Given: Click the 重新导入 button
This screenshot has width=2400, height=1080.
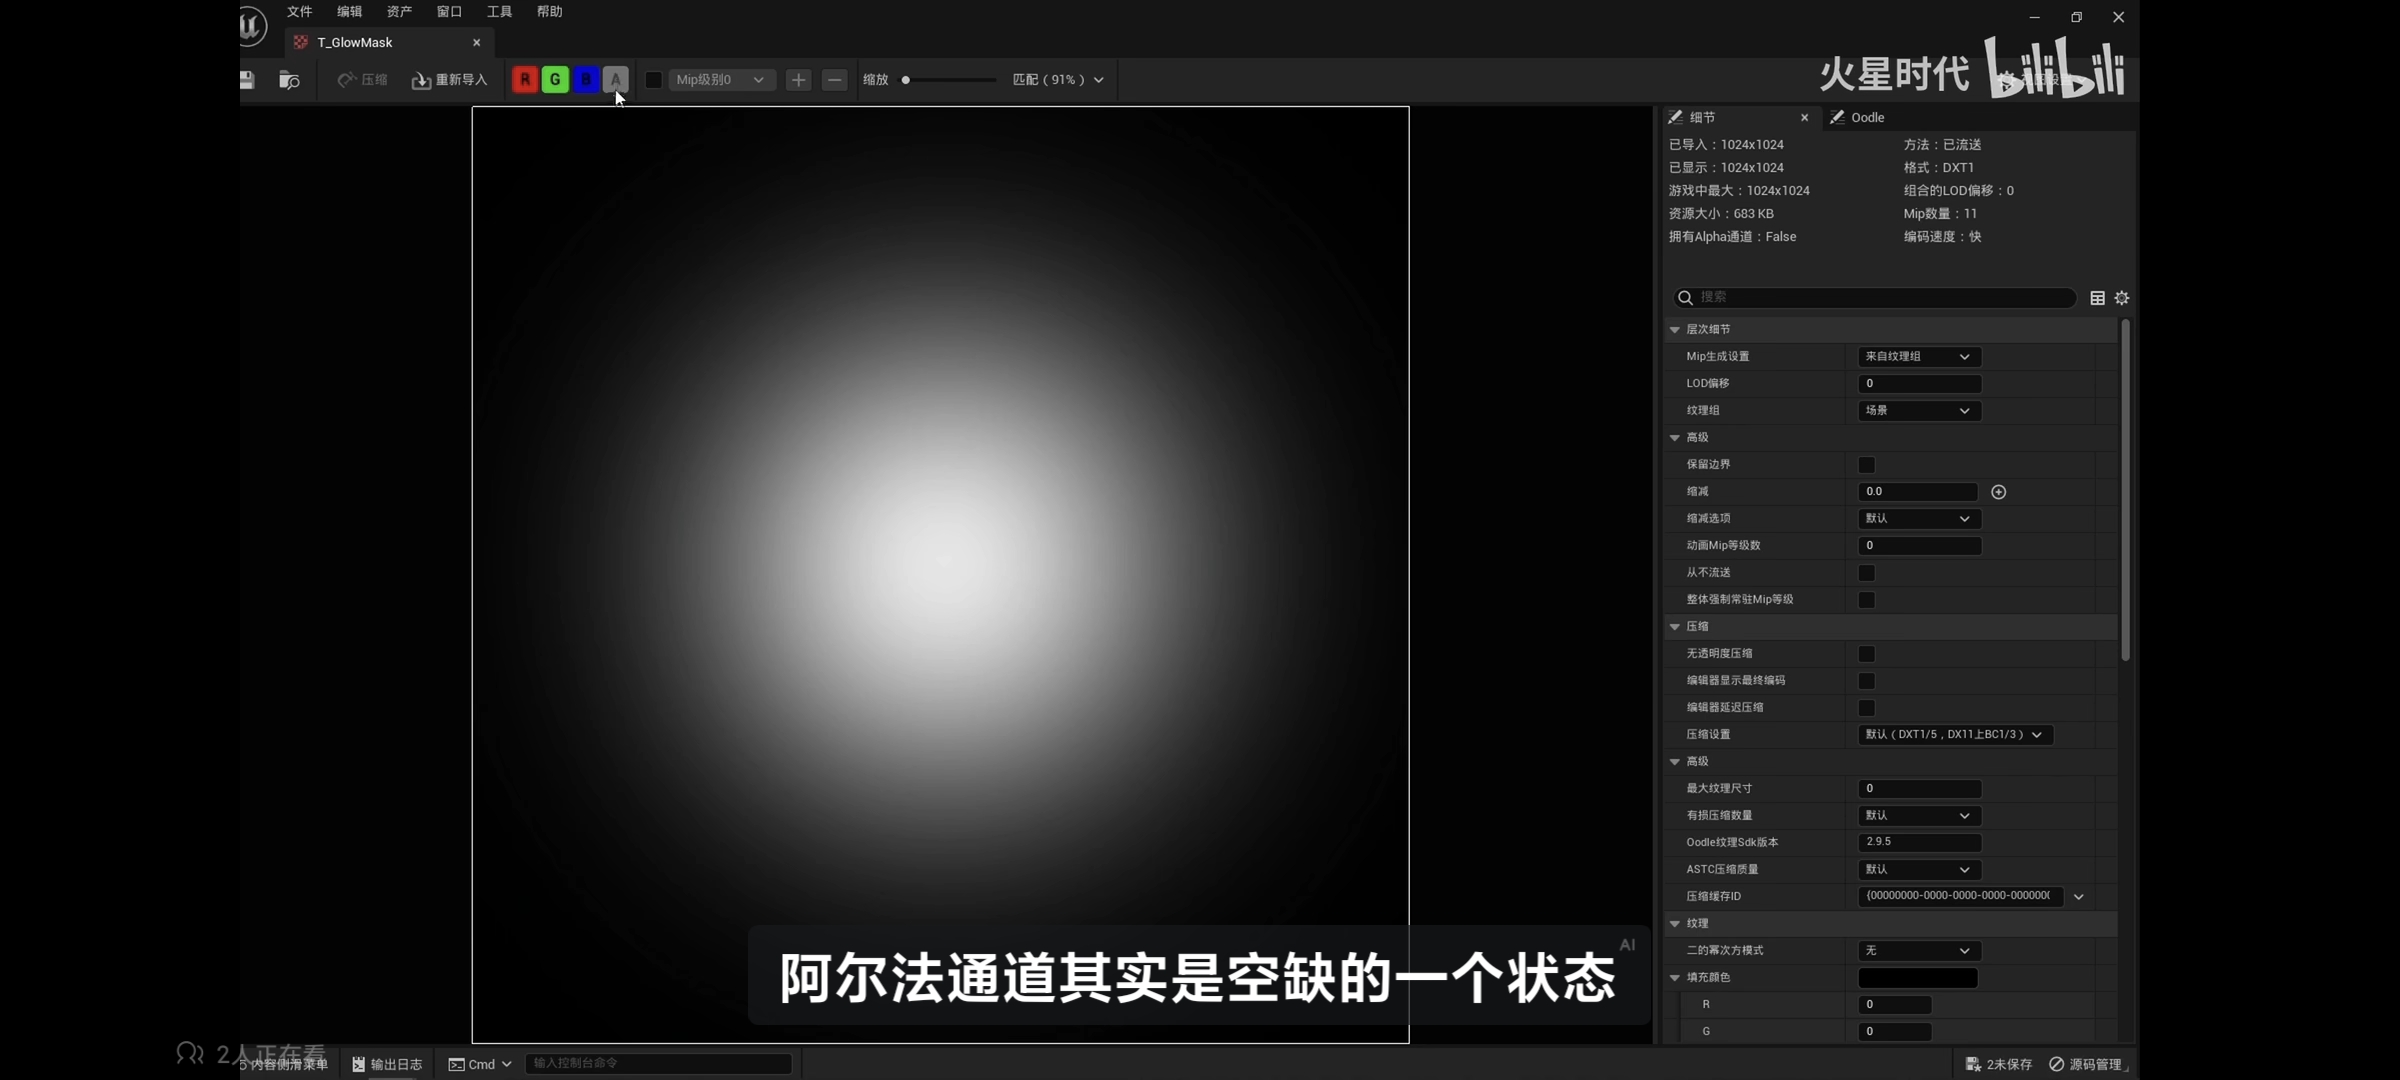Looking at the screenshot, I should (450, 80).
